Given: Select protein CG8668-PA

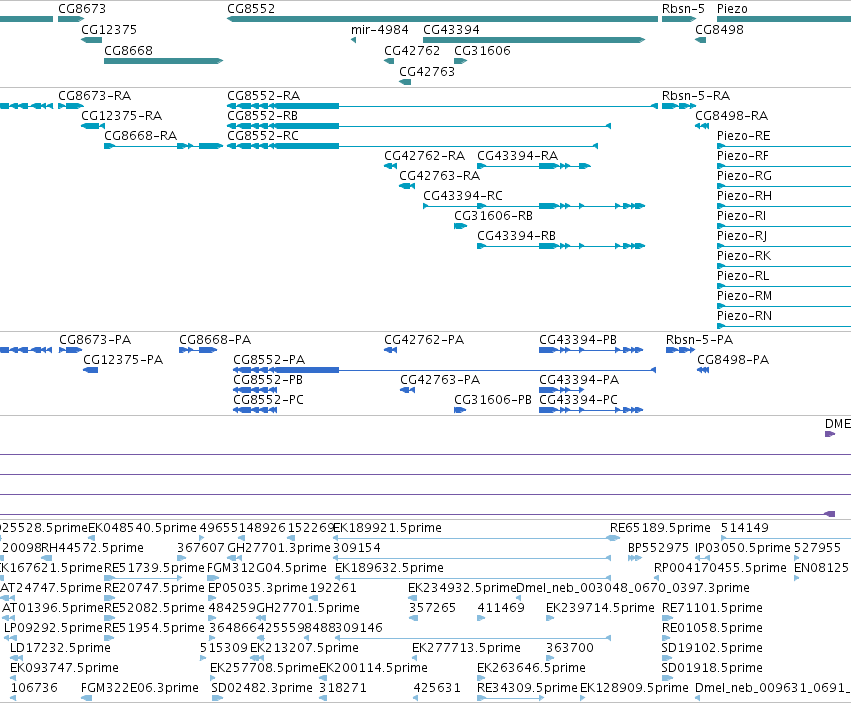Looking at the screenshot, I should pos(215,340).
